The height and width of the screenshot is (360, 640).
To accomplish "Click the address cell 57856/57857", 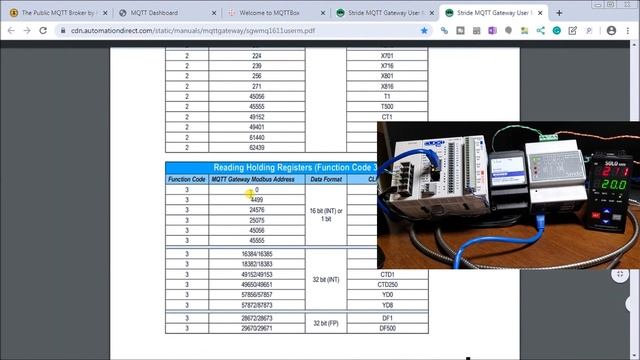I will tap(257, 295).
